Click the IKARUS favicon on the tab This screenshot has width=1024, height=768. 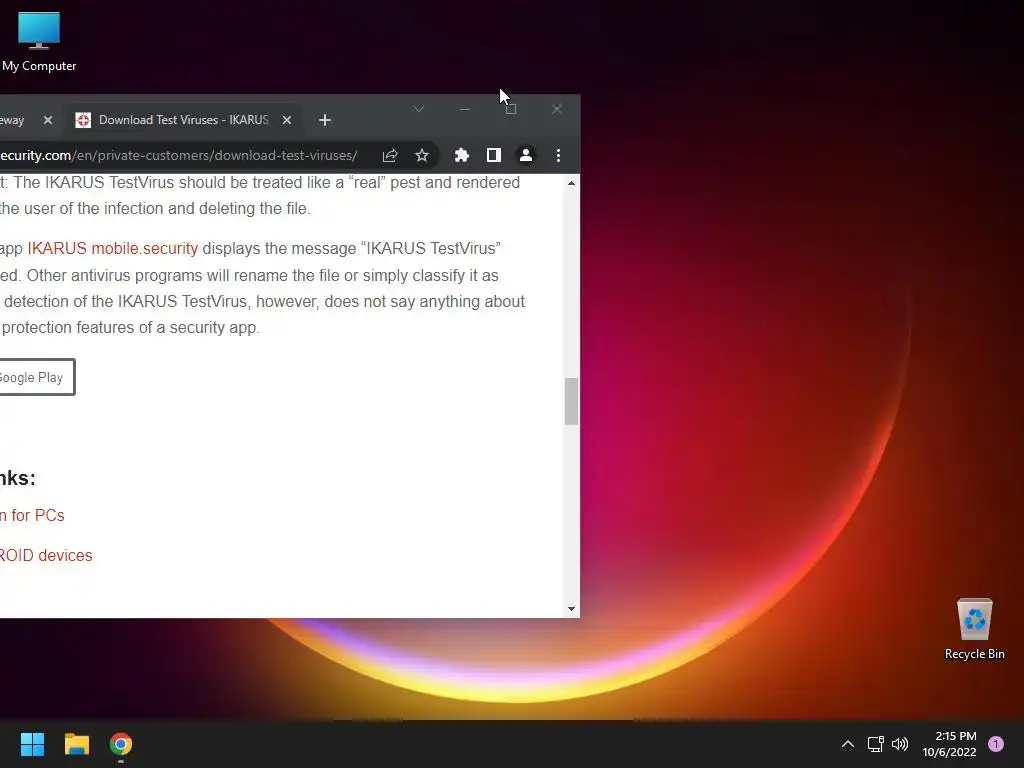[x=83, y=120]
